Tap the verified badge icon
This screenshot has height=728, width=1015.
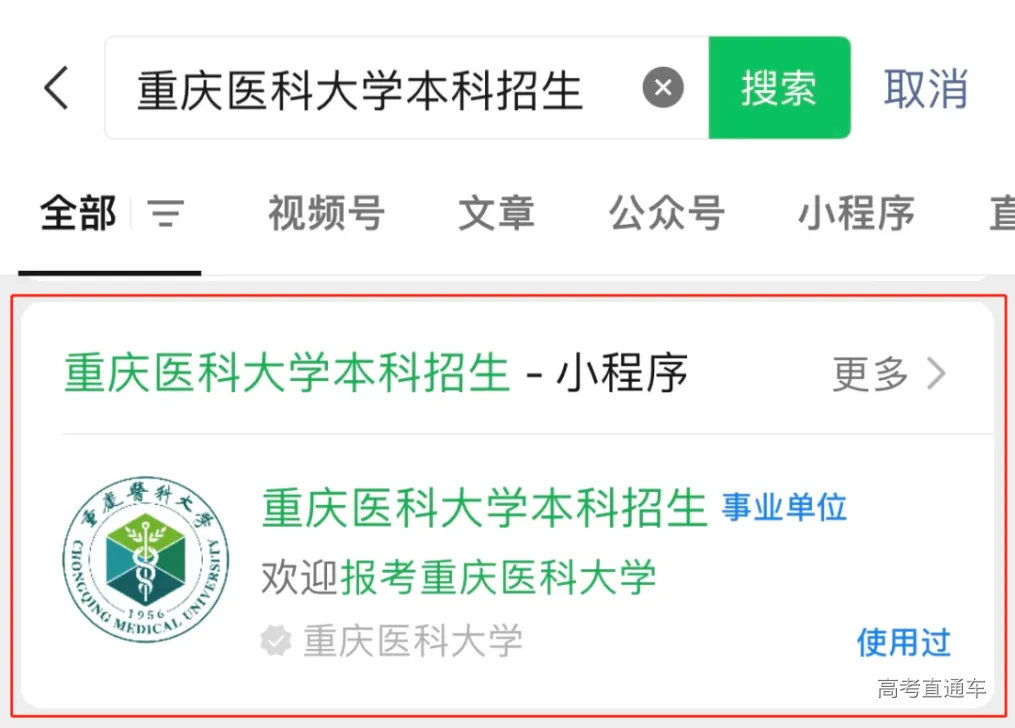(x=276, y=641)
